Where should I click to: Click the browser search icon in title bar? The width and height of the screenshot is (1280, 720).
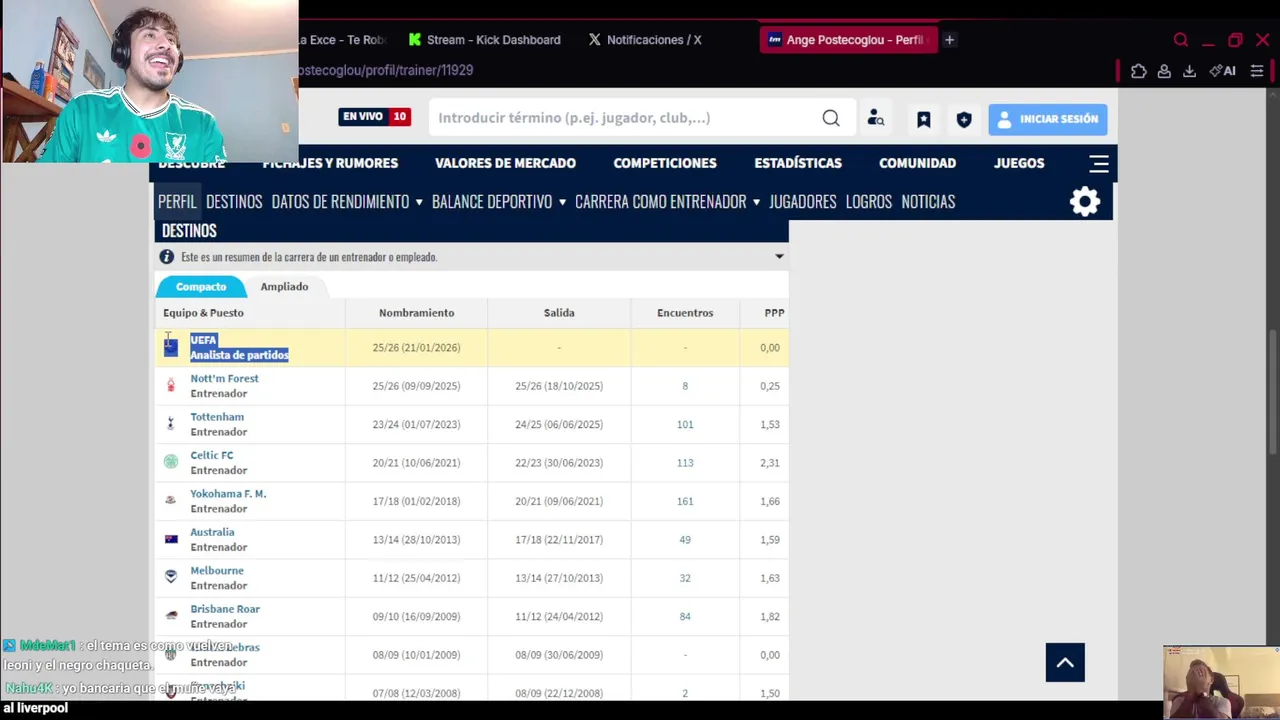[1181, 40]
